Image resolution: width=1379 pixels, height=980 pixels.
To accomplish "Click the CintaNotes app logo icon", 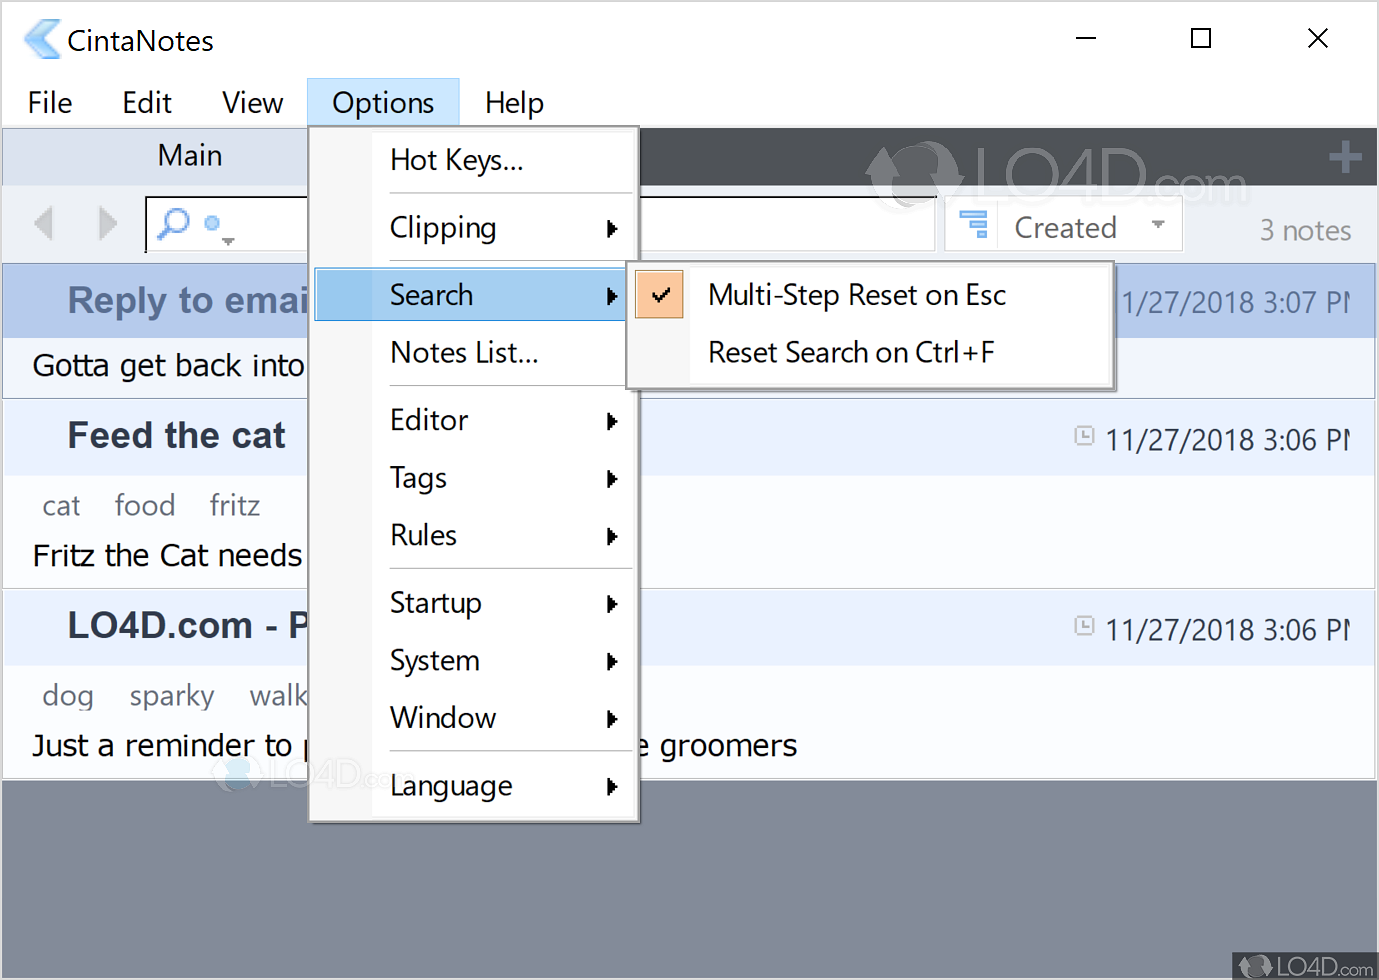I will coord(42,40).
